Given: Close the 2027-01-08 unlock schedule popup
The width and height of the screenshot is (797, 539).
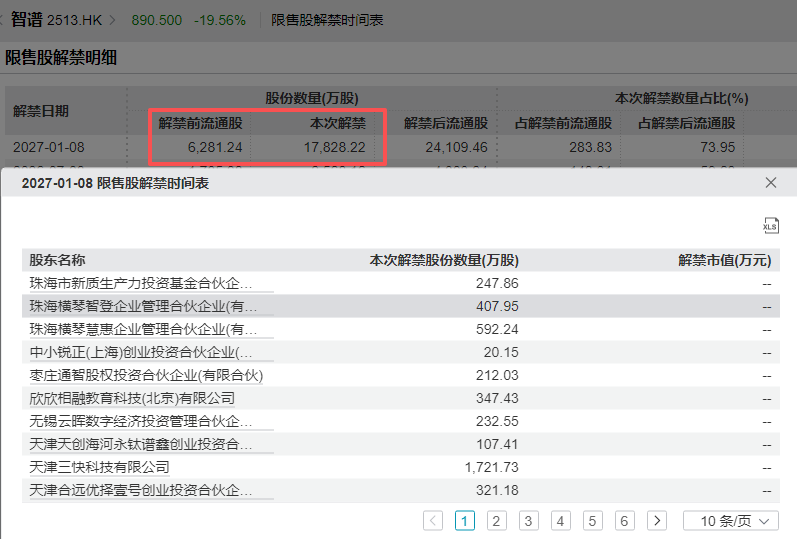Looking at the screenshot, I should 771,183.
